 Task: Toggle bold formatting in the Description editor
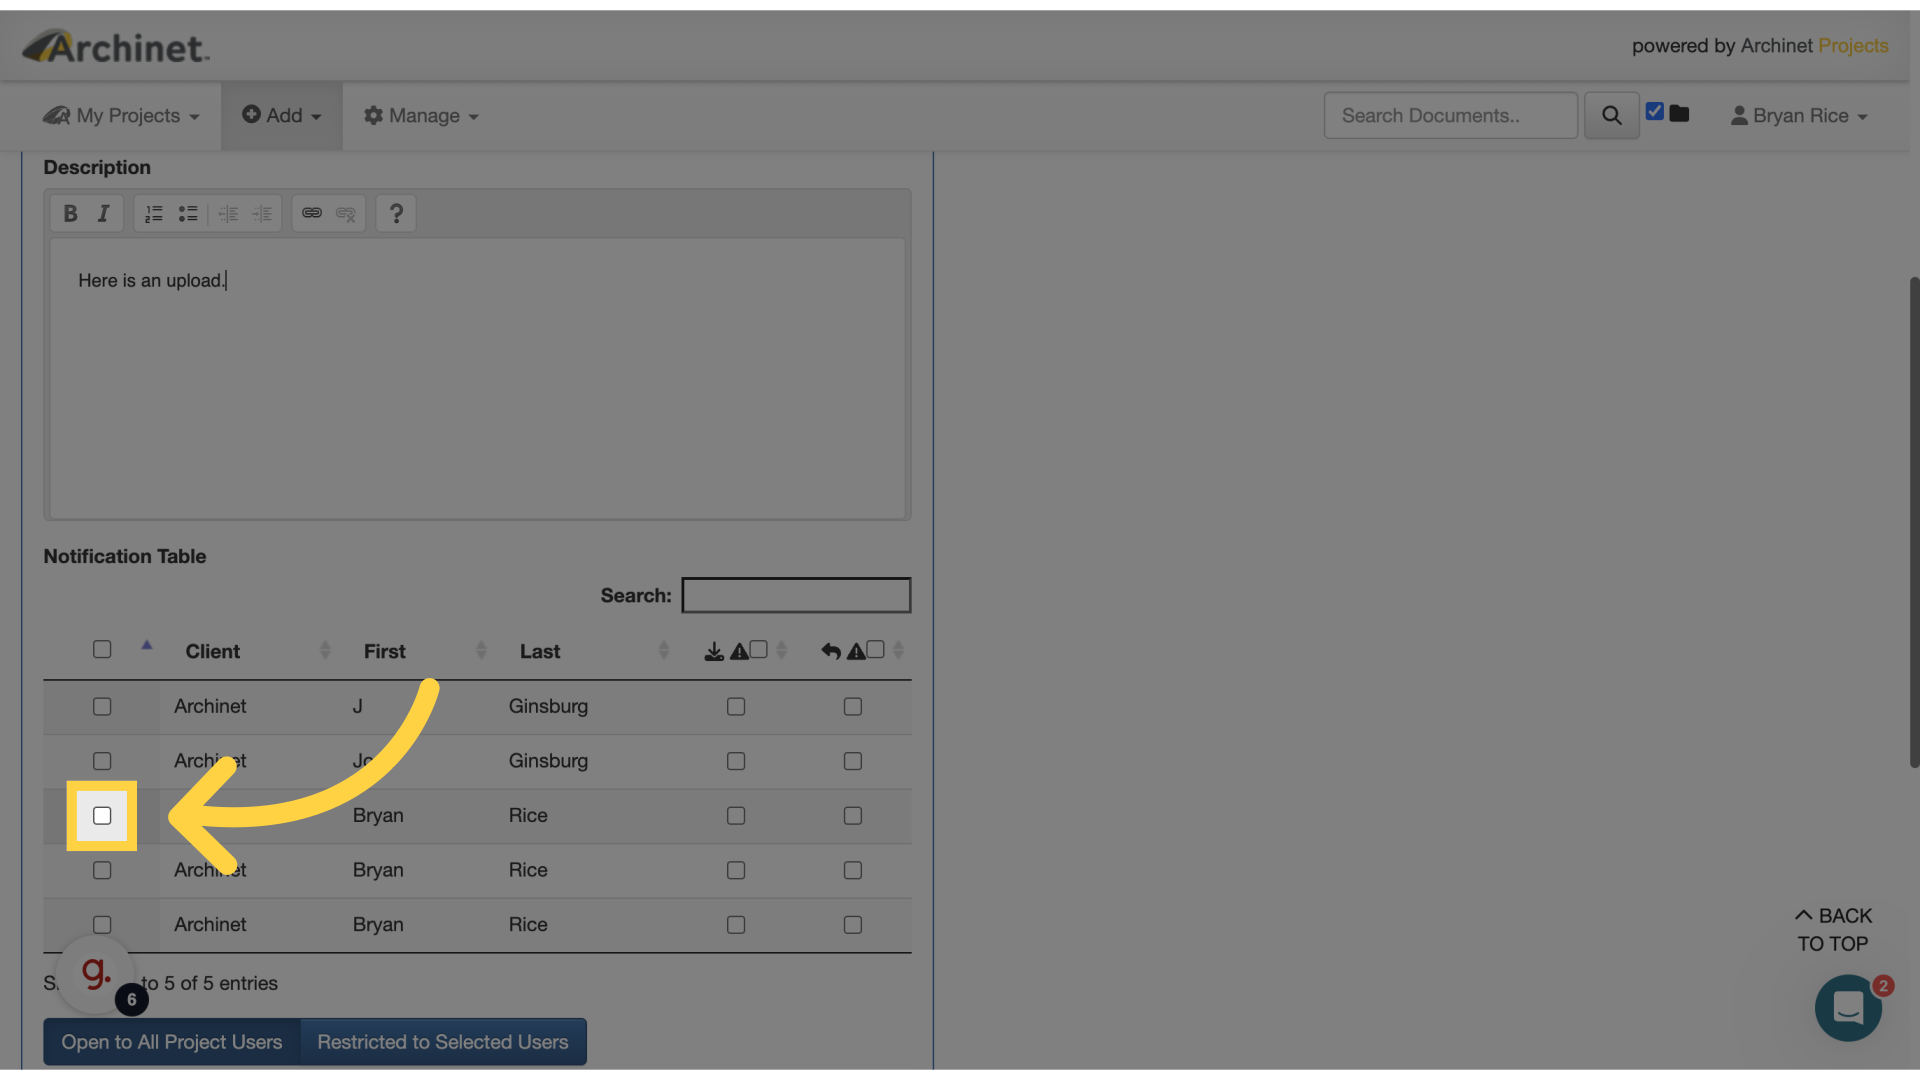70,213
